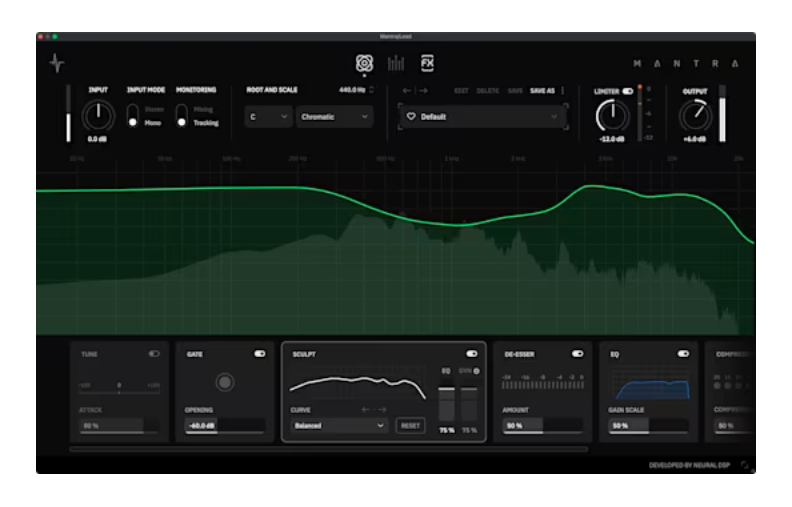Open the preset options three-dot menu

(x=563, y=91)
